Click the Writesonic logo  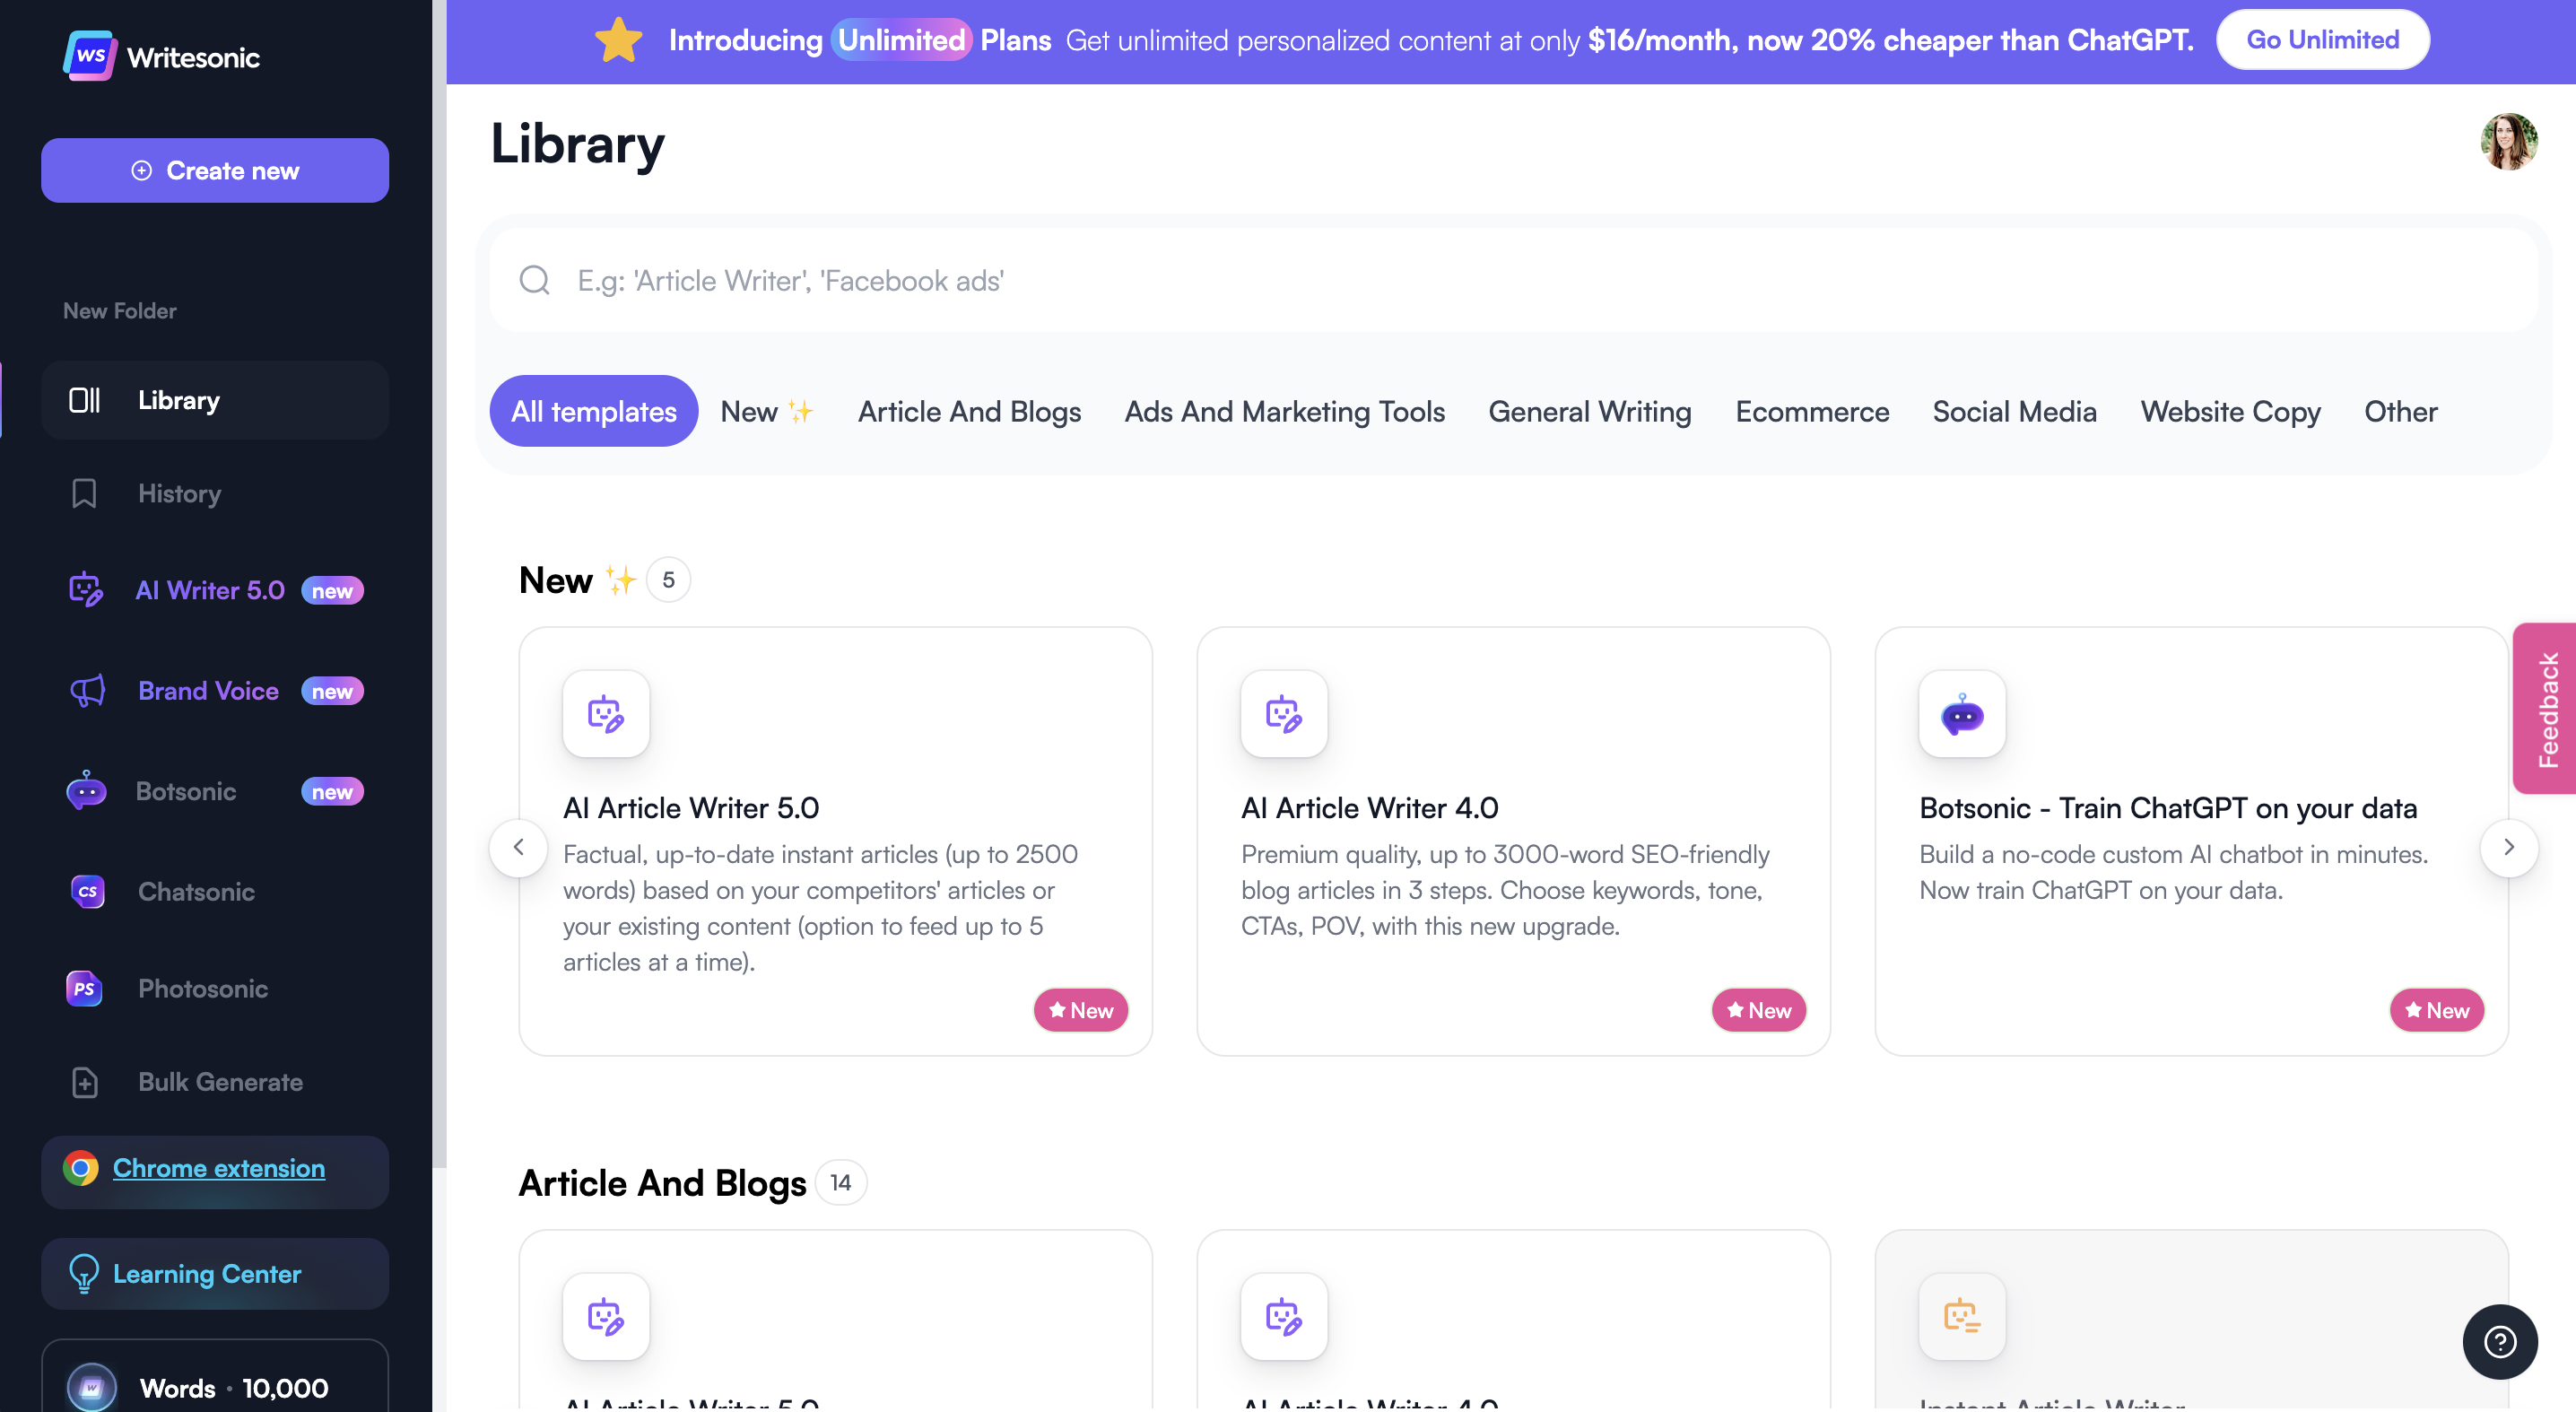161,55
